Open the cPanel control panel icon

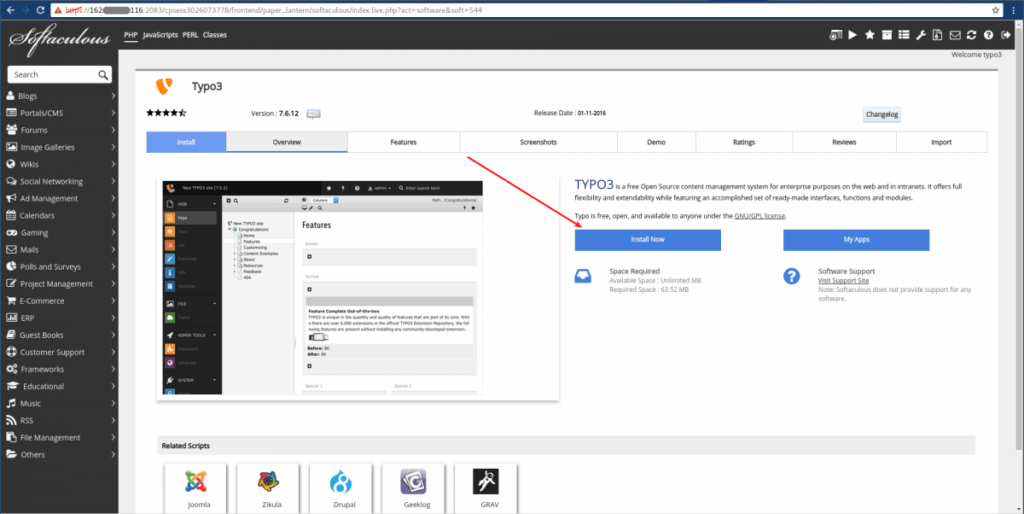pyautogui.click(x=835, y=35)
